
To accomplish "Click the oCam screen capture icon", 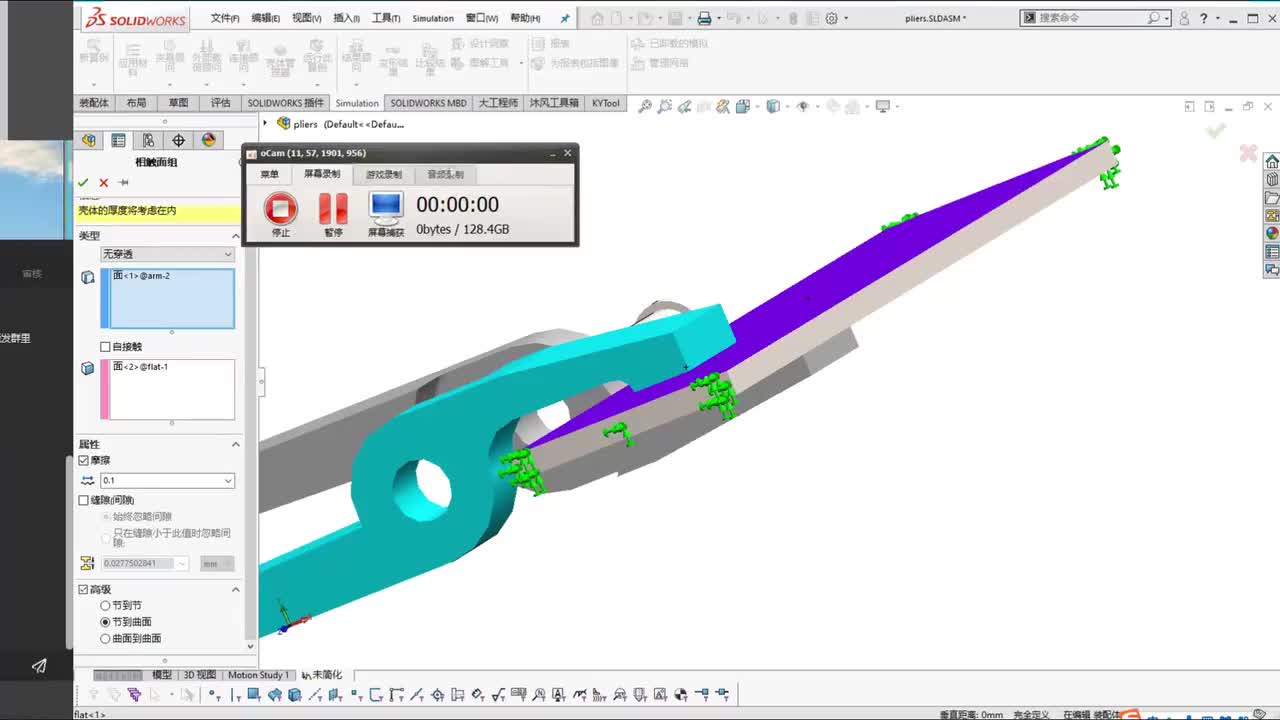I will (x=386, y=207).
